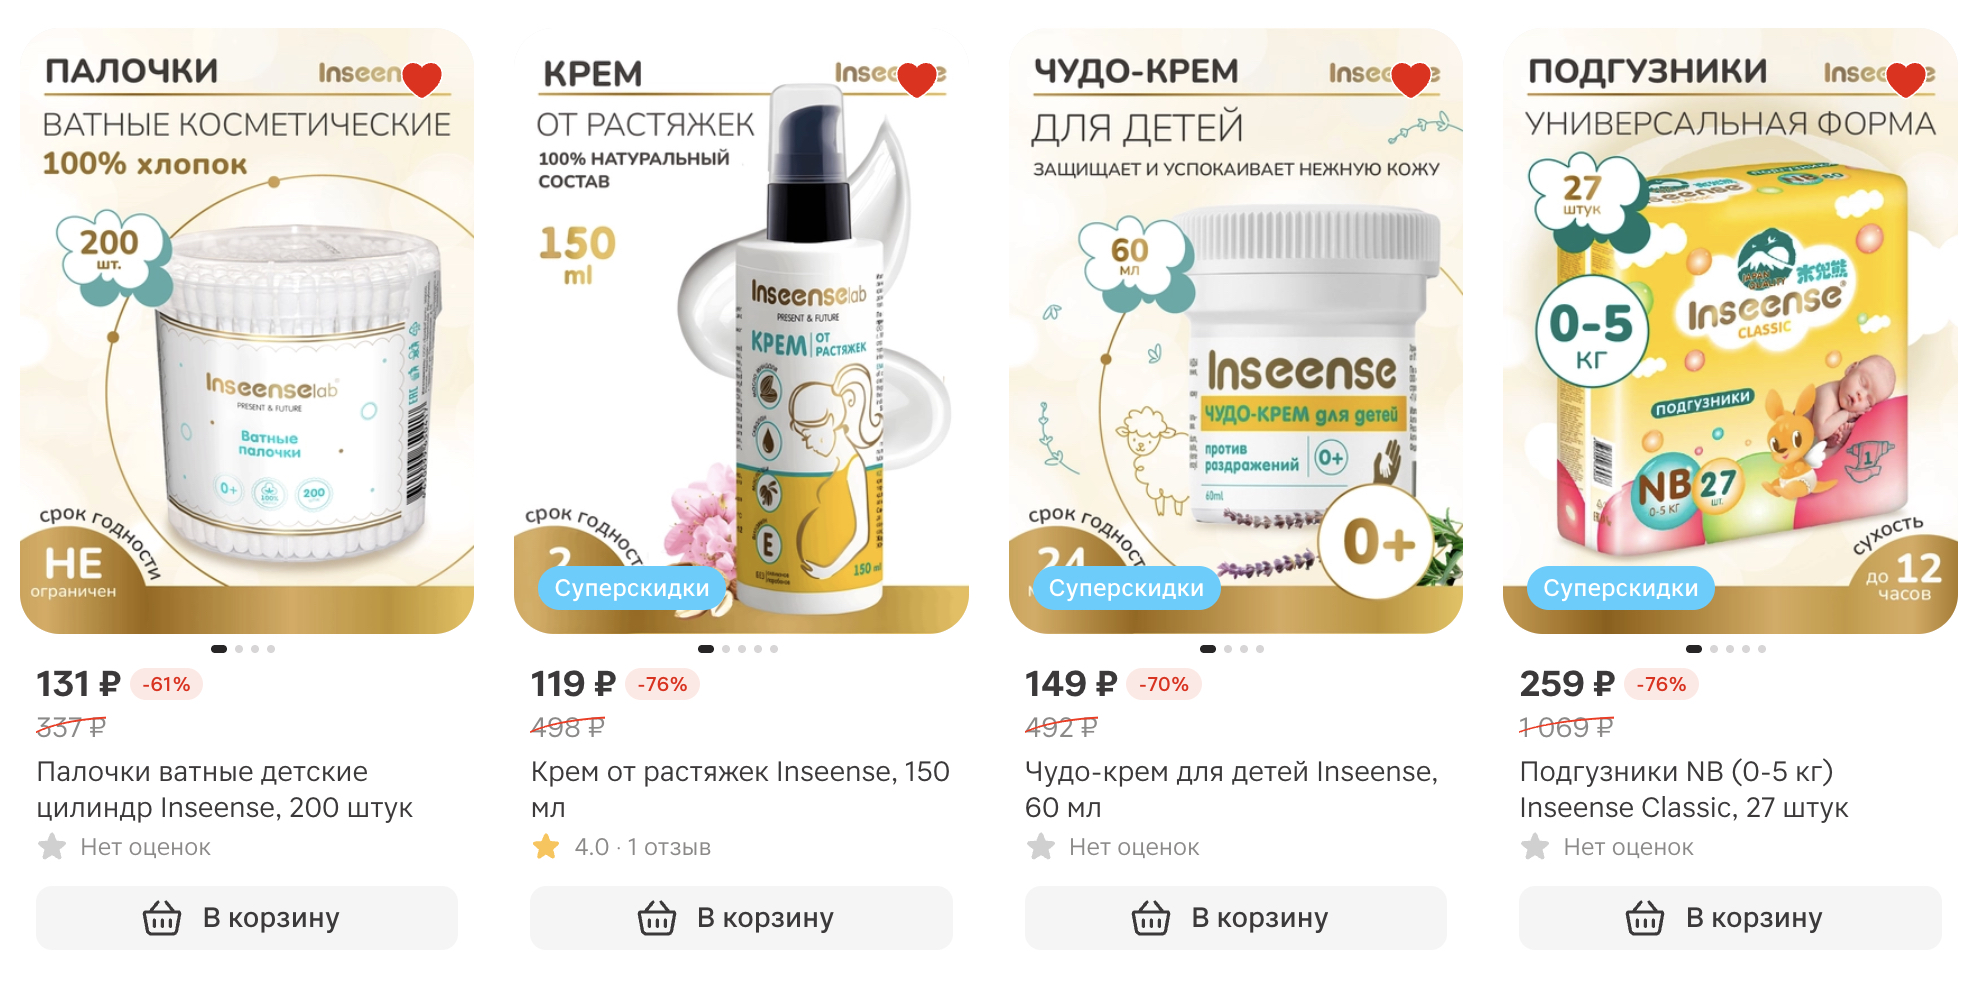Add stretch mark cream to cart
Image resolution: width=1984 pixels, height=984 pixels.
pyautogui.click(x=741, y=918)
